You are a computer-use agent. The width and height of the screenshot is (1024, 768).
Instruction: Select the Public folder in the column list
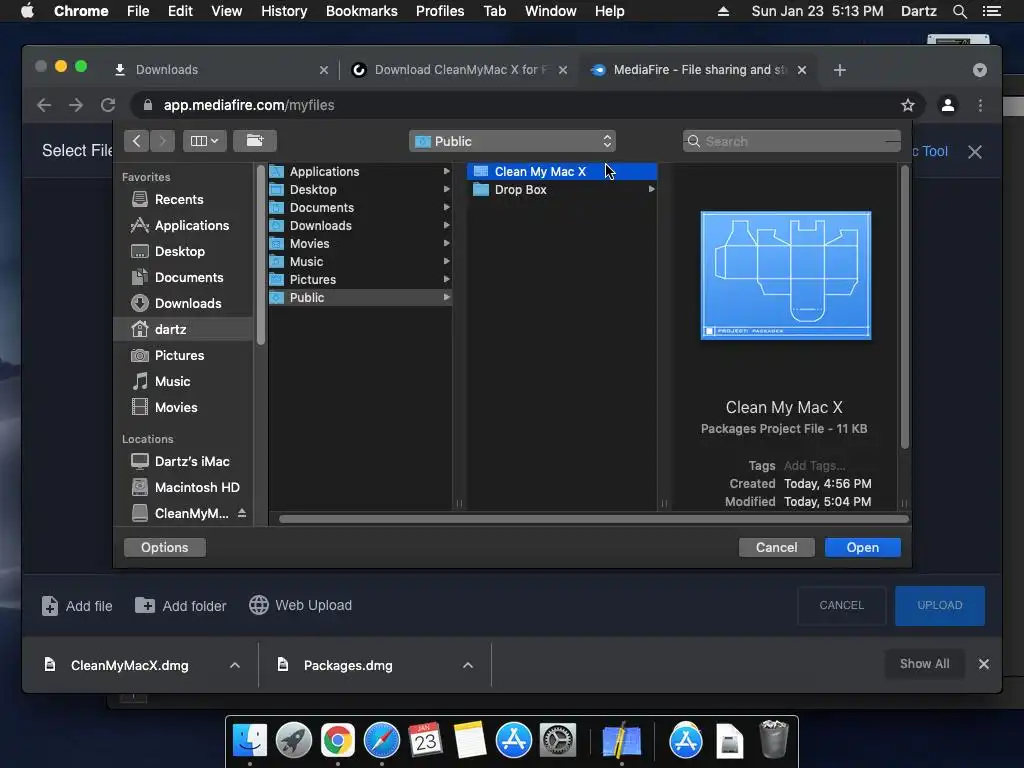pyautogui.click(x=360, y=297)
